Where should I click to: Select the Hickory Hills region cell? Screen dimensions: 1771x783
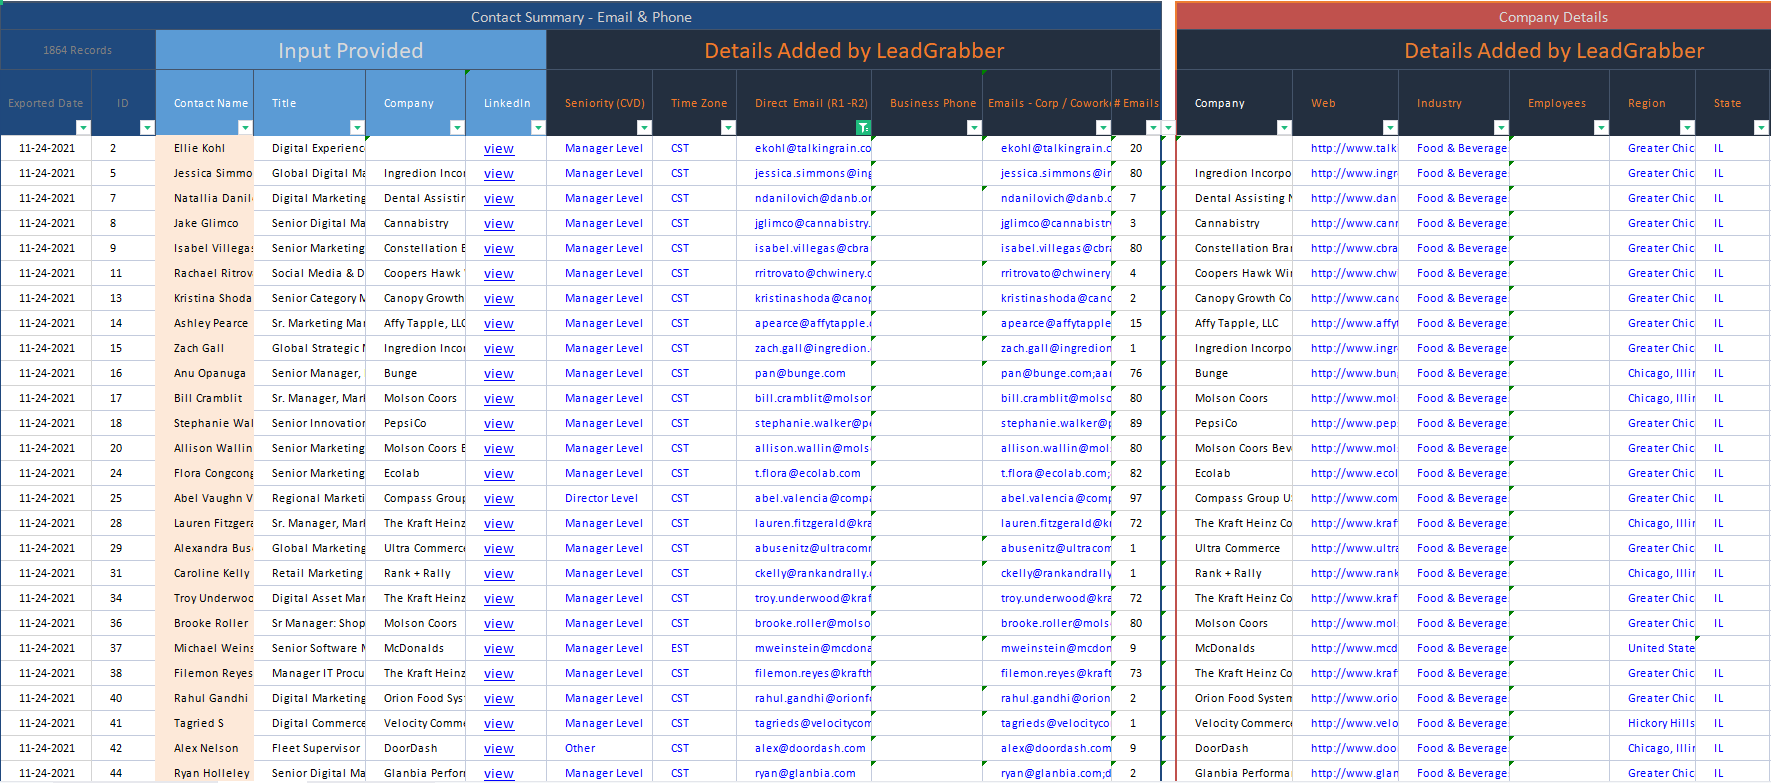[1653, 723]
